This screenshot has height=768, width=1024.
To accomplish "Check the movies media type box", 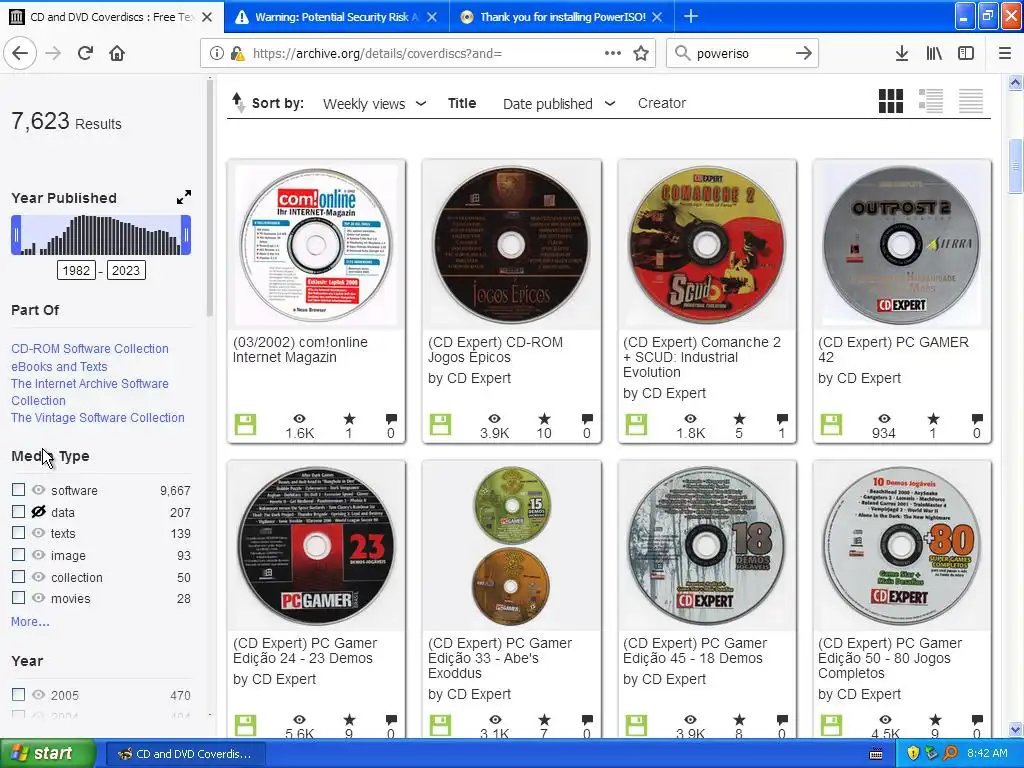I will click(x=18, y=598).
